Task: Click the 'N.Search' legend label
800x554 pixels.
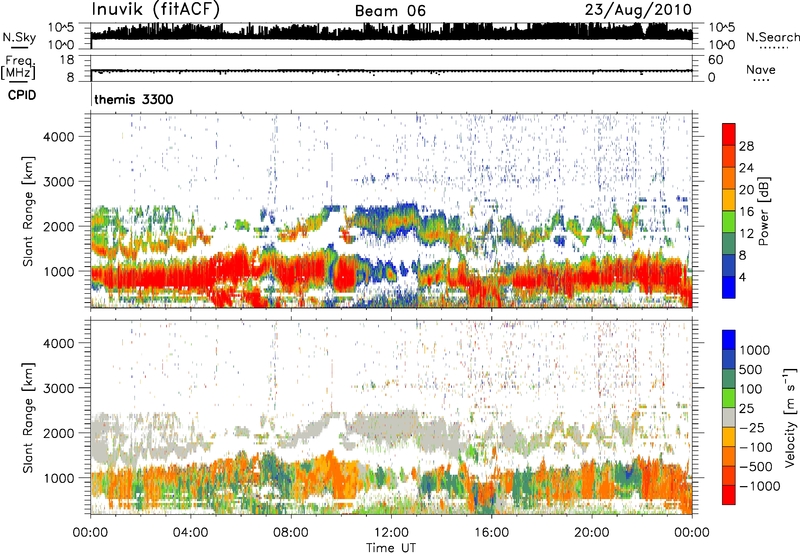Action: click(x=772, y=37)
